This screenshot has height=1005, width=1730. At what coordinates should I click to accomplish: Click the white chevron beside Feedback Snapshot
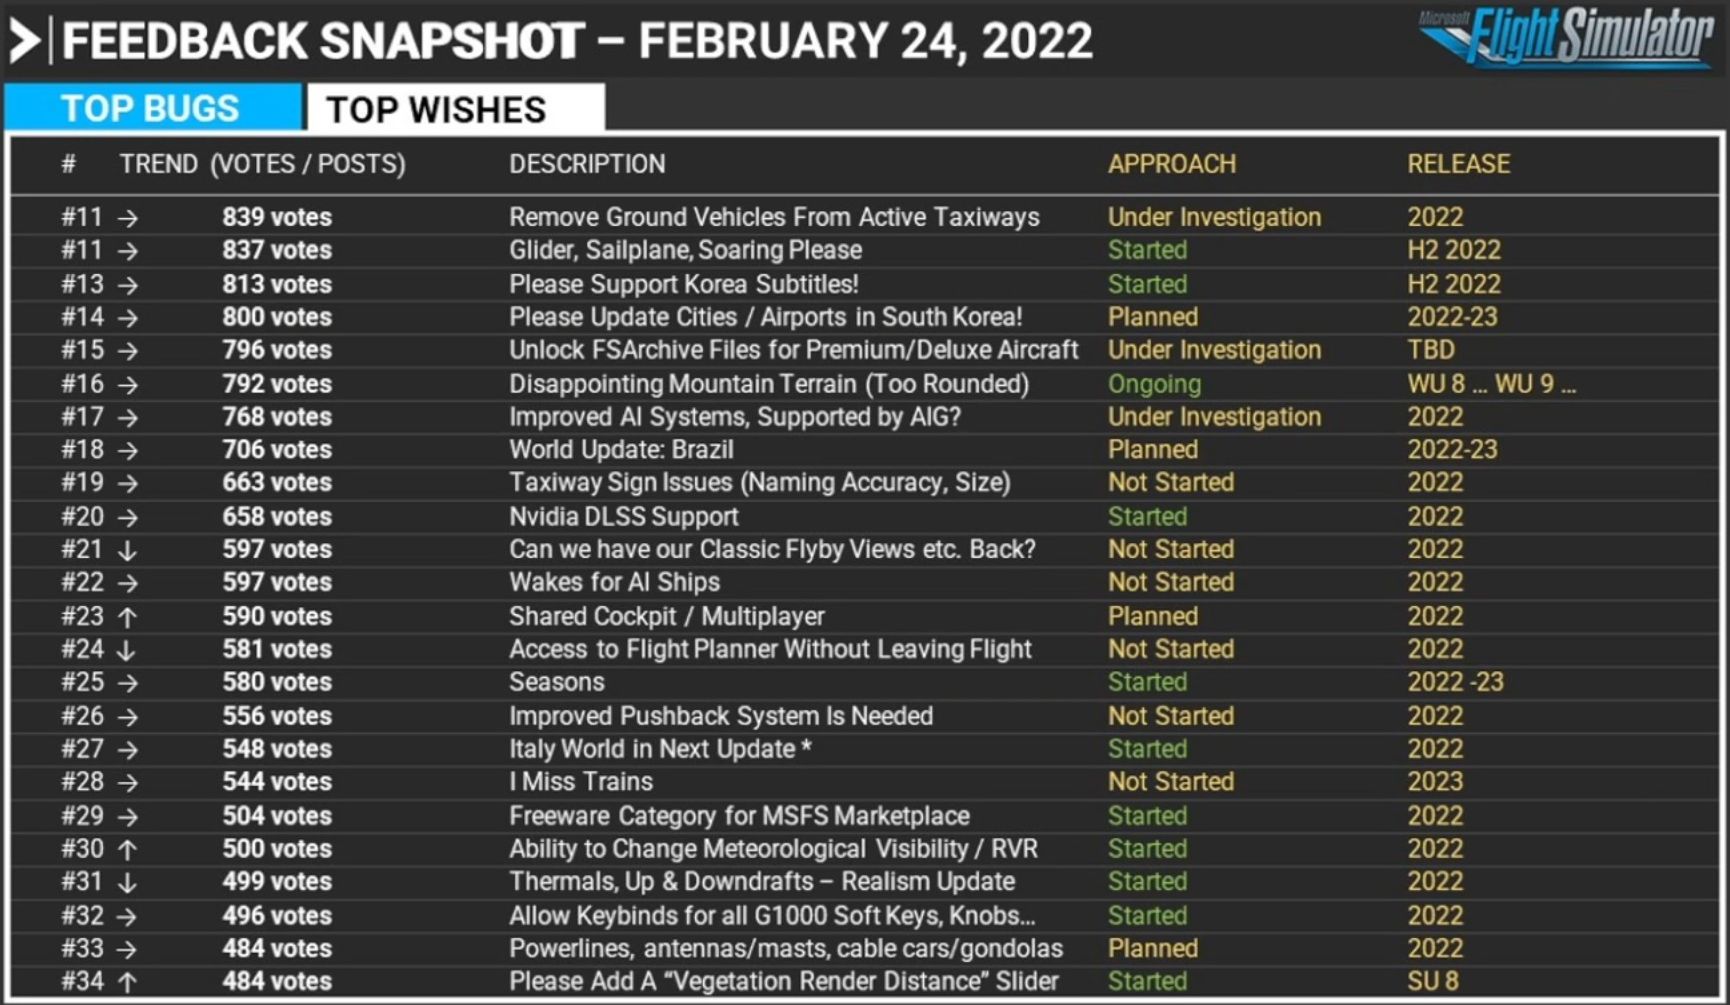click(24, 42)
